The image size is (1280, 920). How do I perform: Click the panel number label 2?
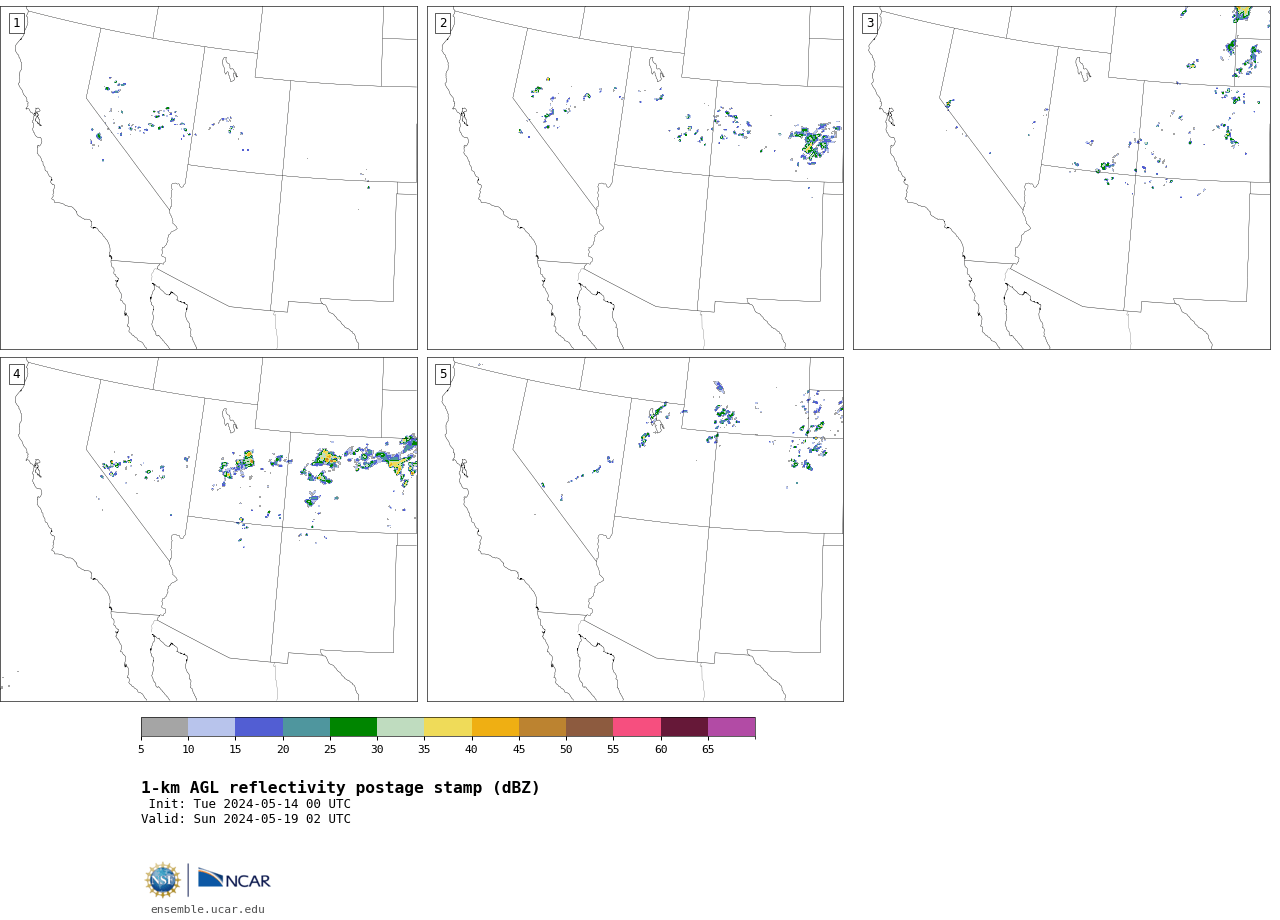click(443, 23)
